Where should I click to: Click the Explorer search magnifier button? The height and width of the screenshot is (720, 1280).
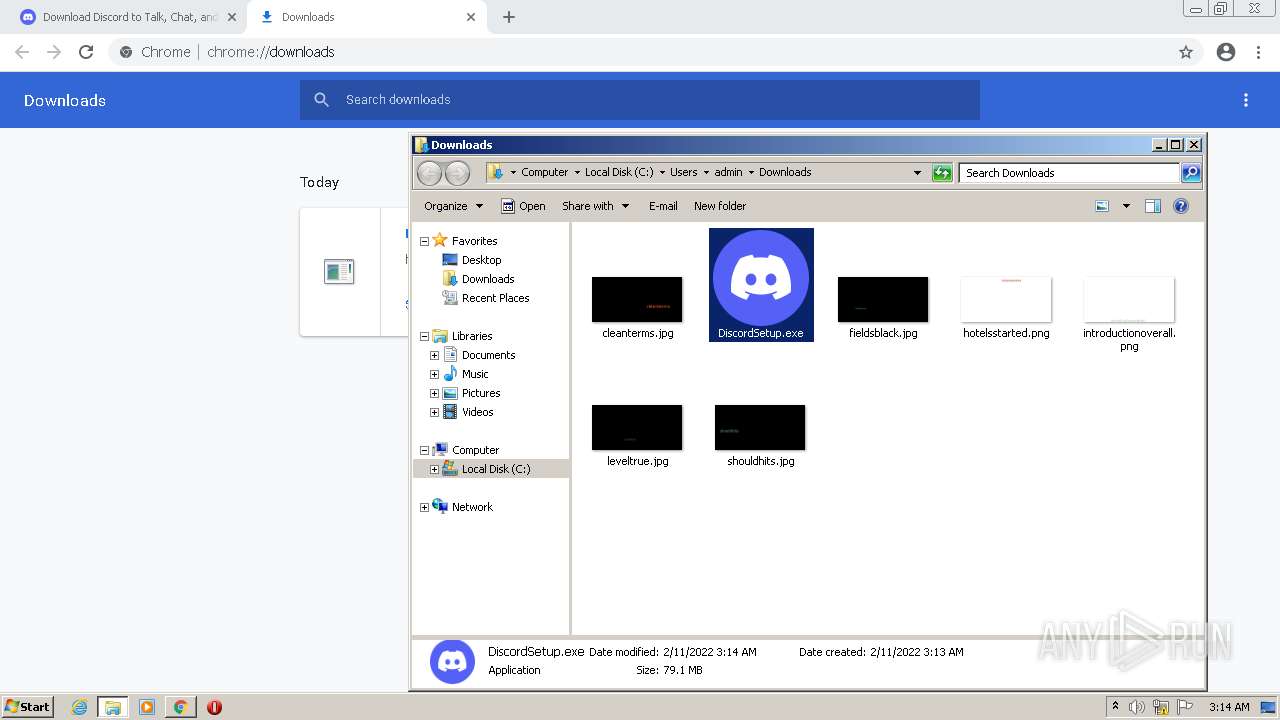tap(1191, 173)
